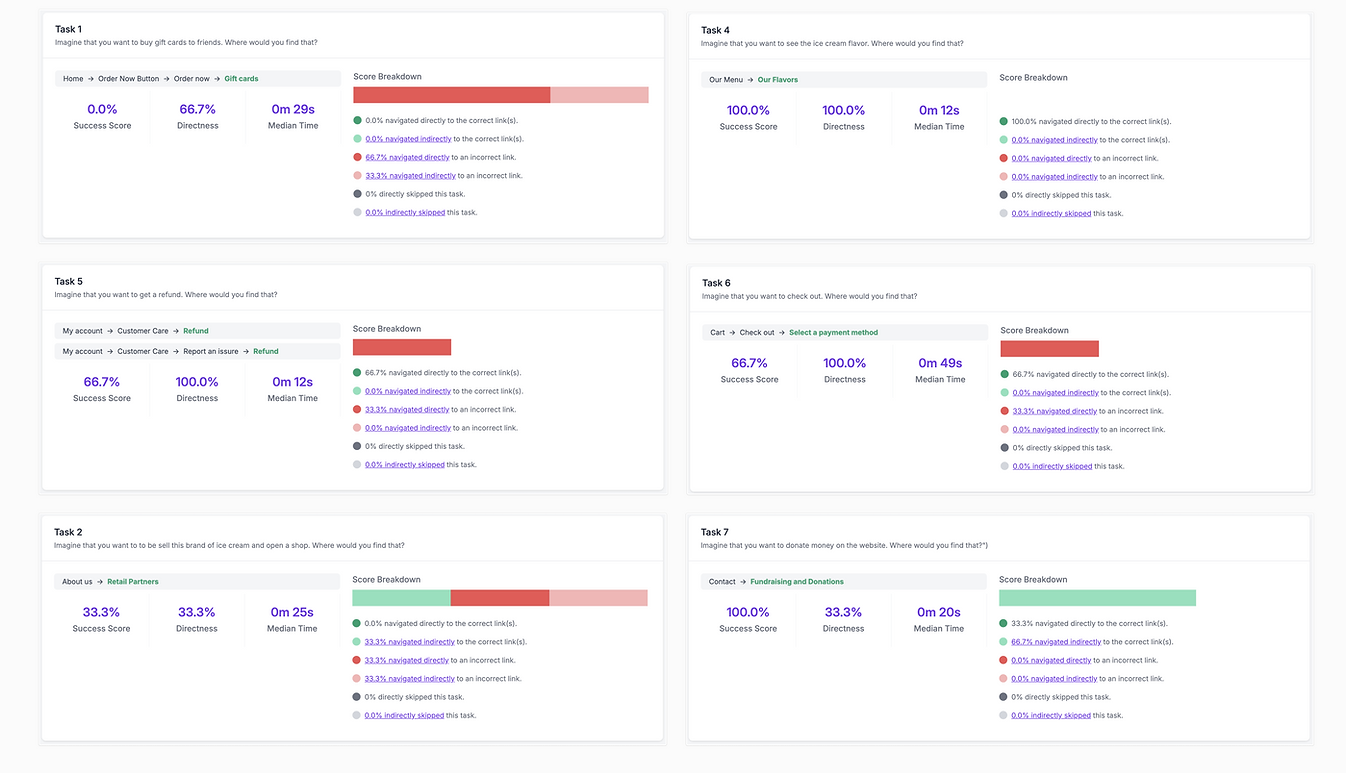The image size is (1346, 773).
Task: Open Task 1's '33.3% navigated indirectly' link
Action: pyautogui.click(x=410, y=176)
